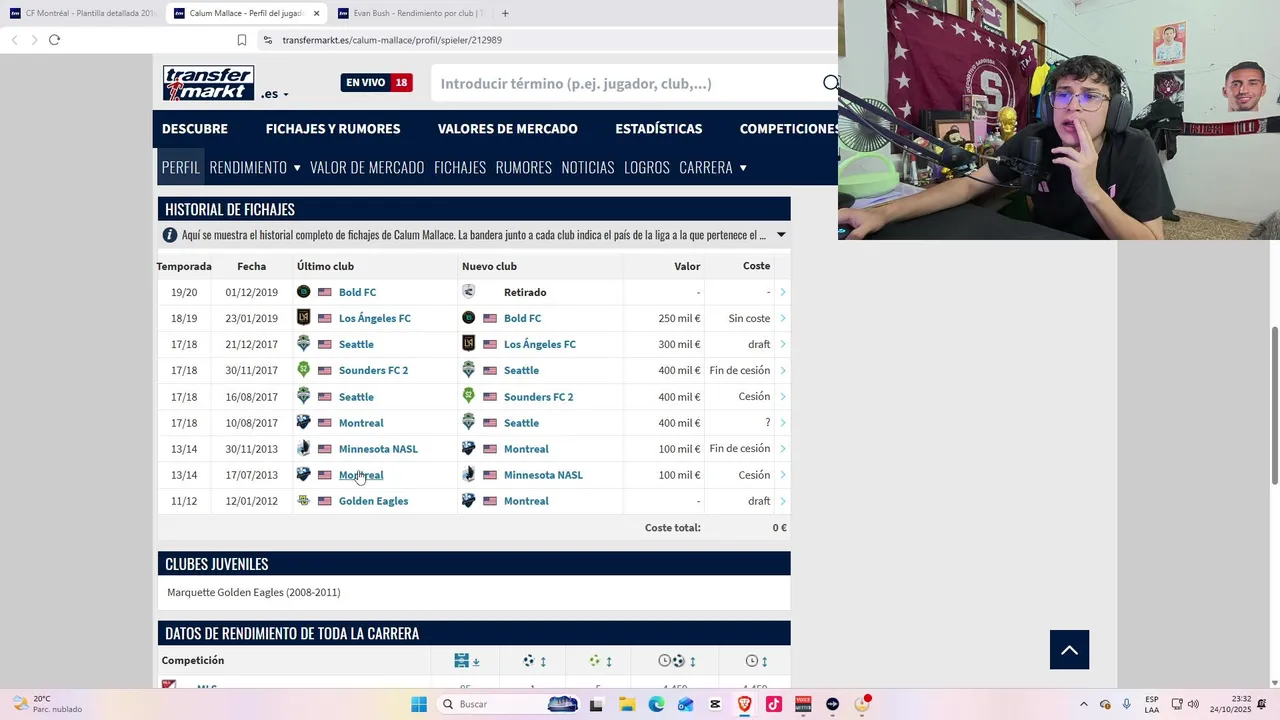Open the Montreal link in the 17/07/2013 row

[x=361, y=475]
